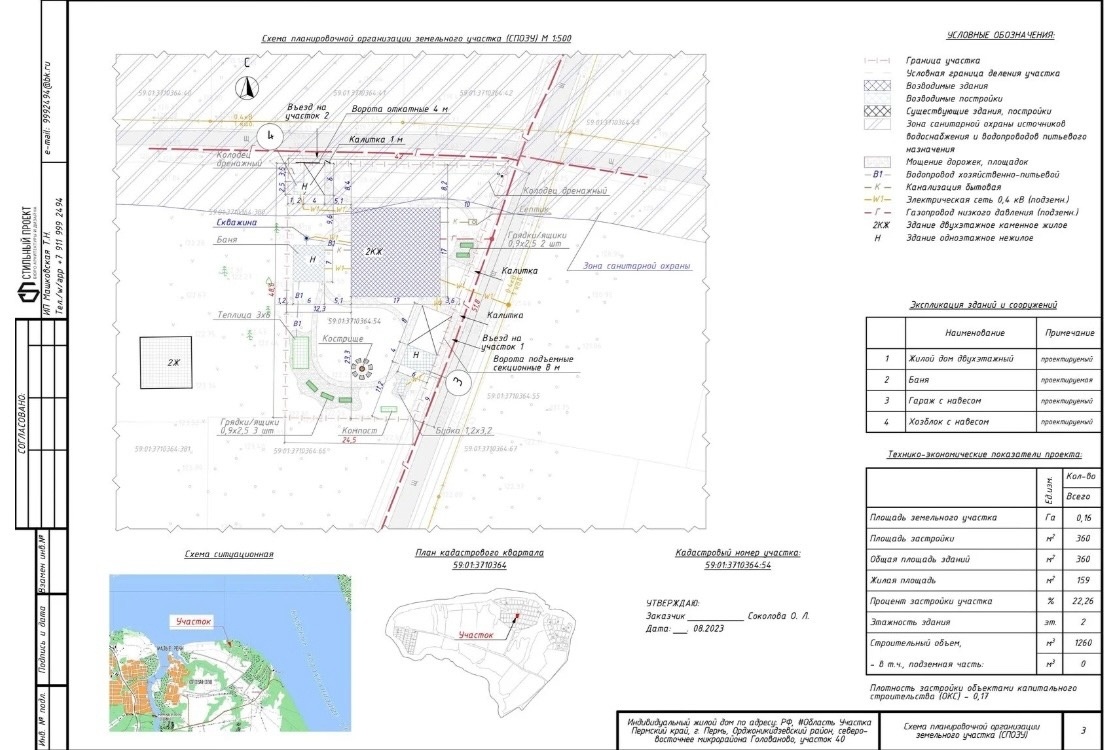Click the Теплица 3х6 label
This screenshot has height=750, width=1105.
click(244, 315)
